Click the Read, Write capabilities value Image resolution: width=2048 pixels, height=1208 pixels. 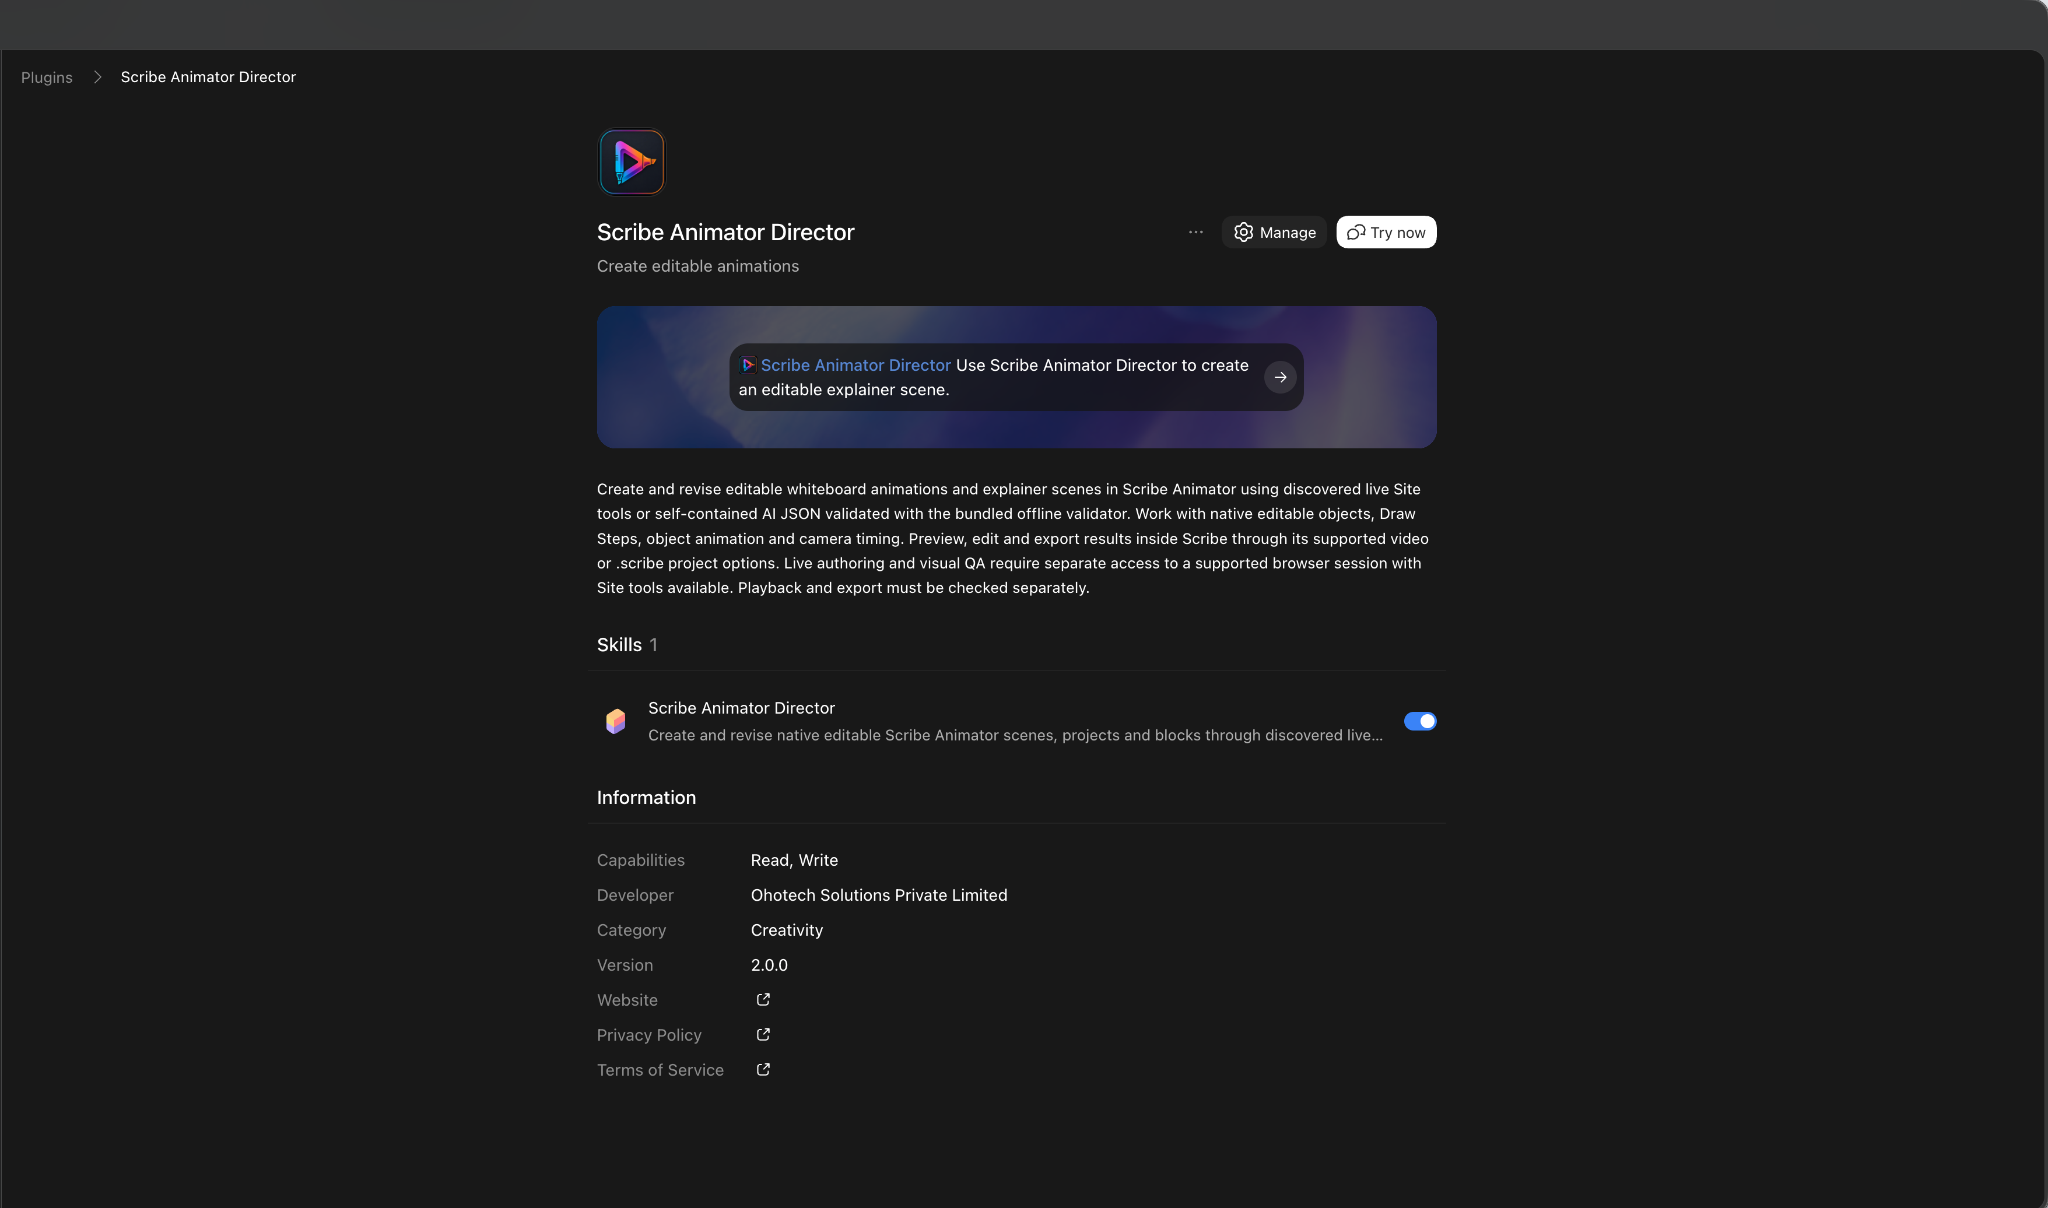794,860
